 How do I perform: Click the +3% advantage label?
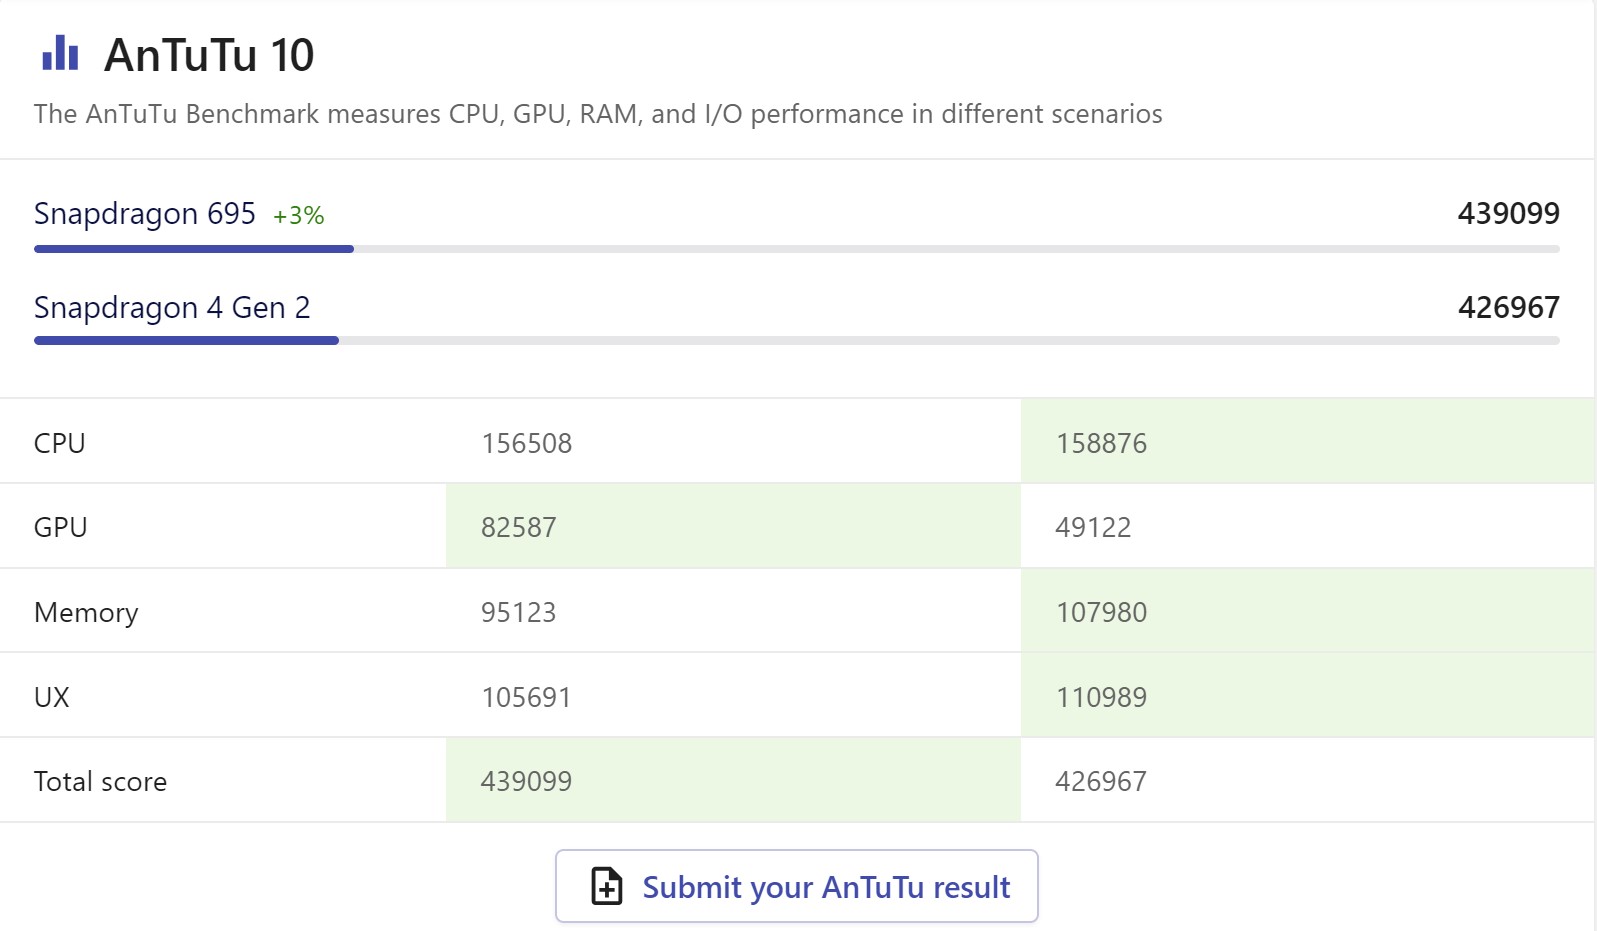298,215
